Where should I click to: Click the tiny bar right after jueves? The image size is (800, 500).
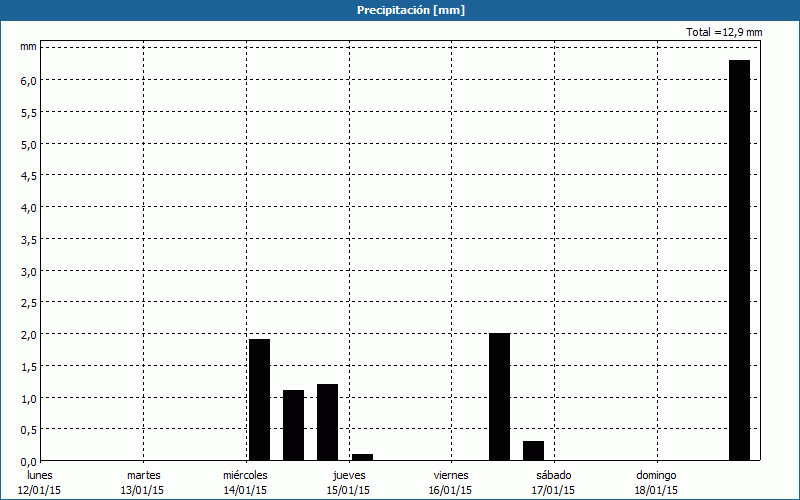(362, 457)
